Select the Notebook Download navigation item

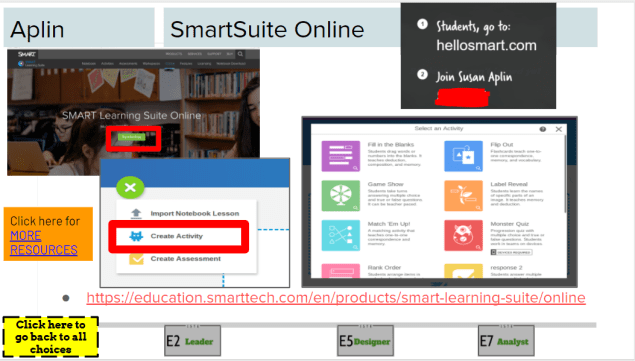(231, 64)
